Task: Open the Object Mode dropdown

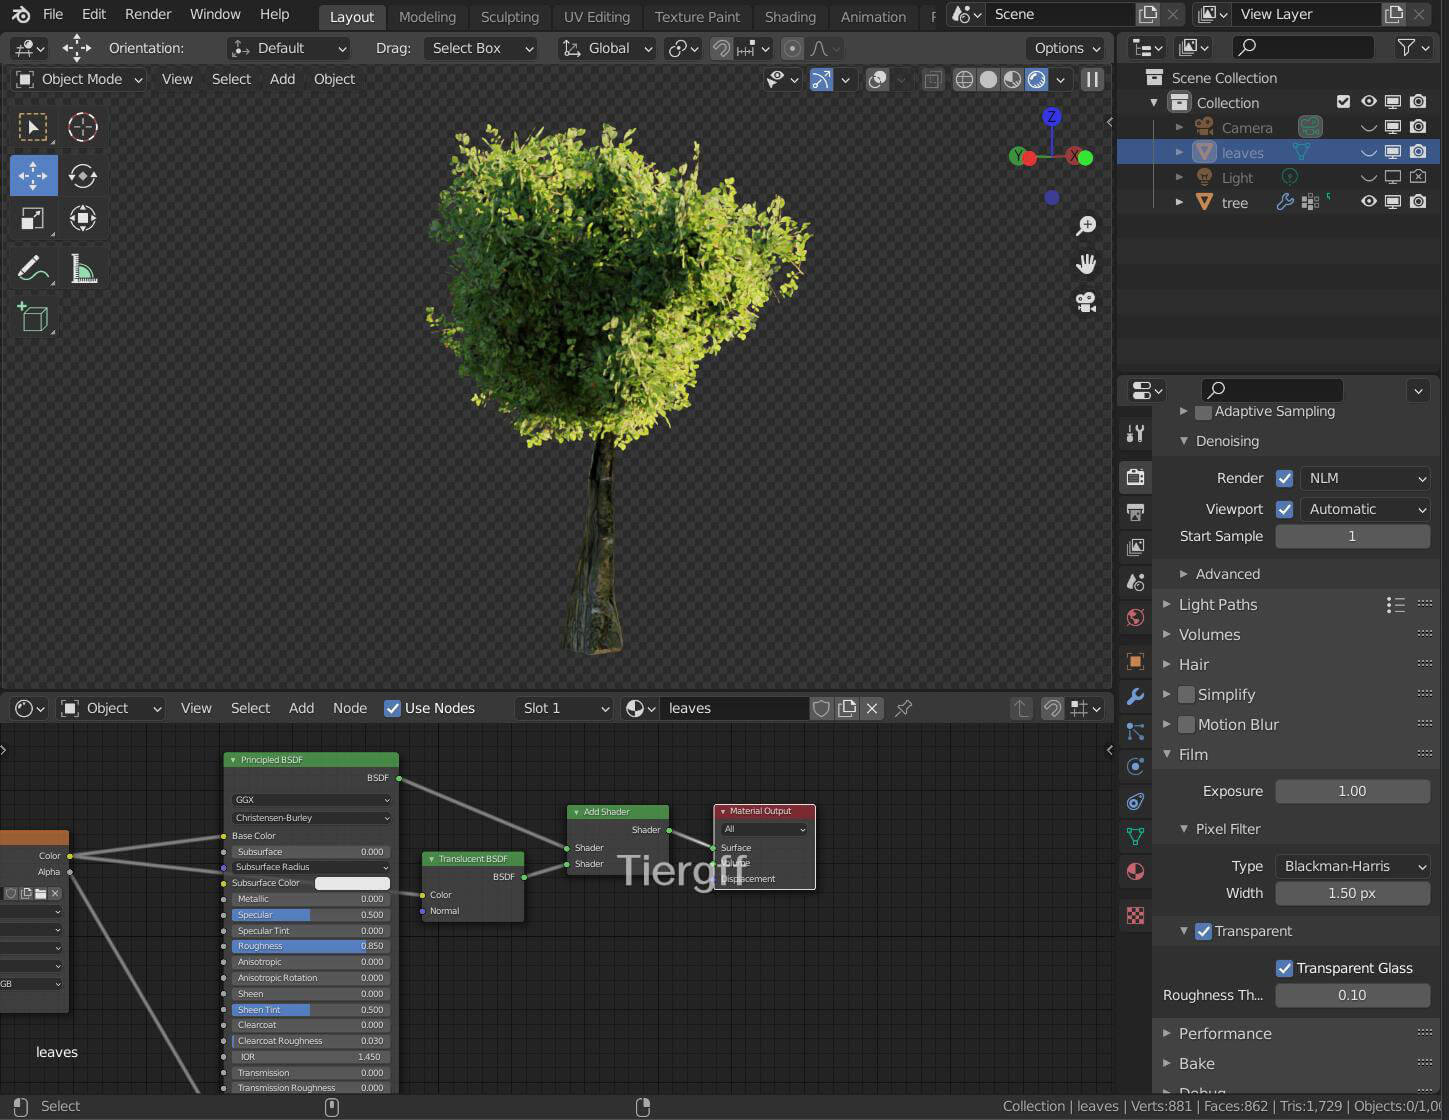Action: (80, 79)
